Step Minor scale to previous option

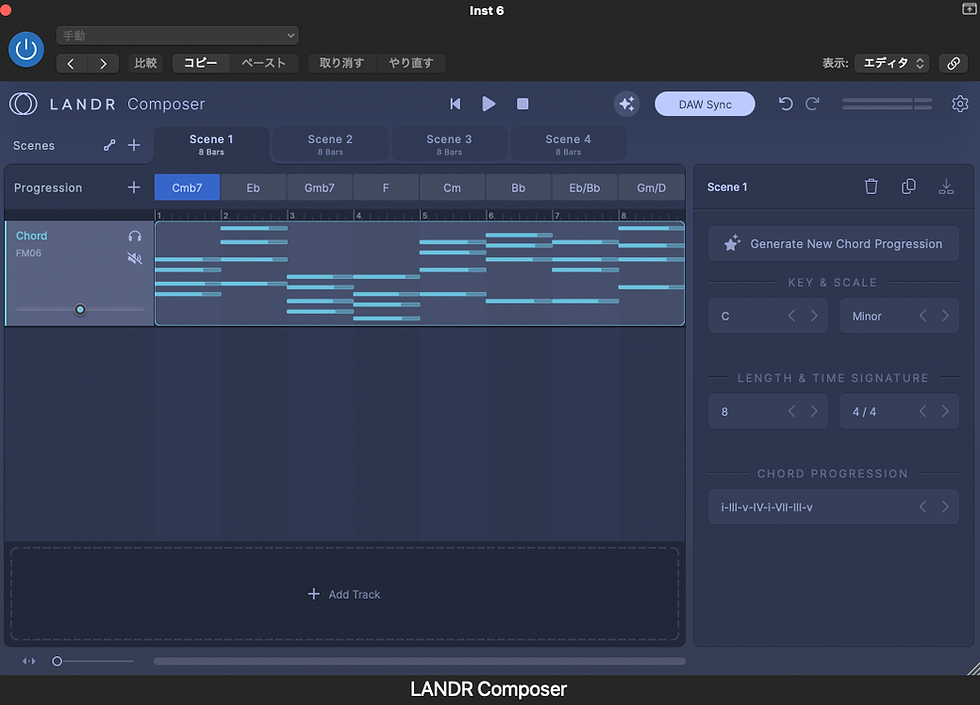[923, 316]
